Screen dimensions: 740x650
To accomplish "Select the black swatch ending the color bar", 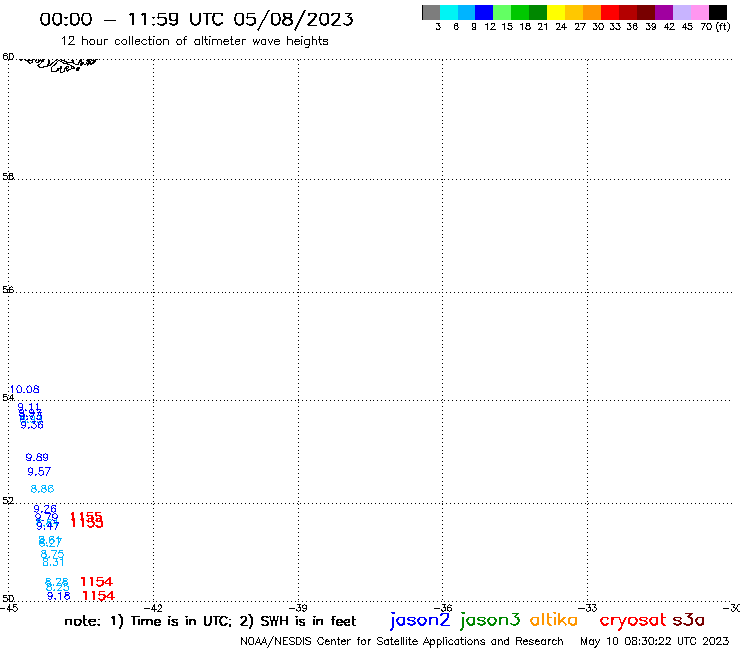I will [718, 12].
